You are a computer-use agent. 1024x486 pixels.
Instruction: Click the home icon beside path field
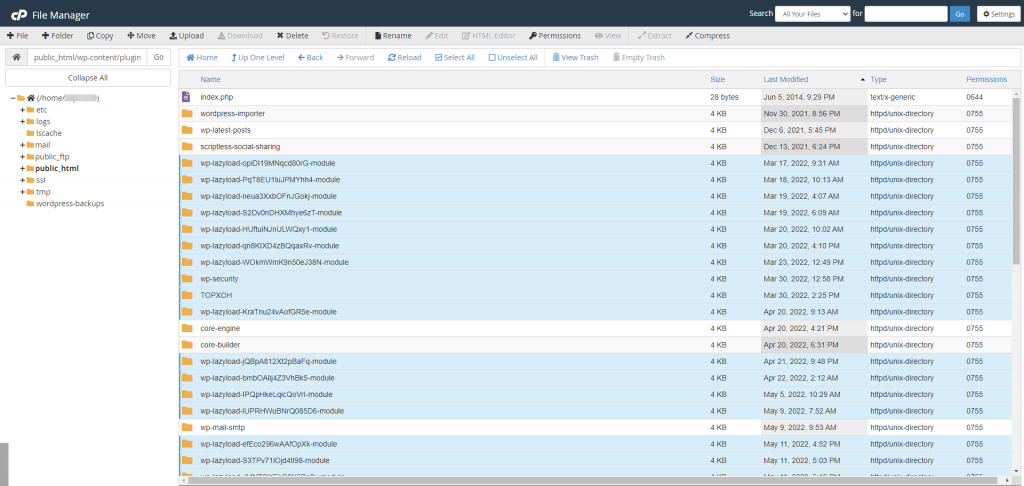[16, 57]
